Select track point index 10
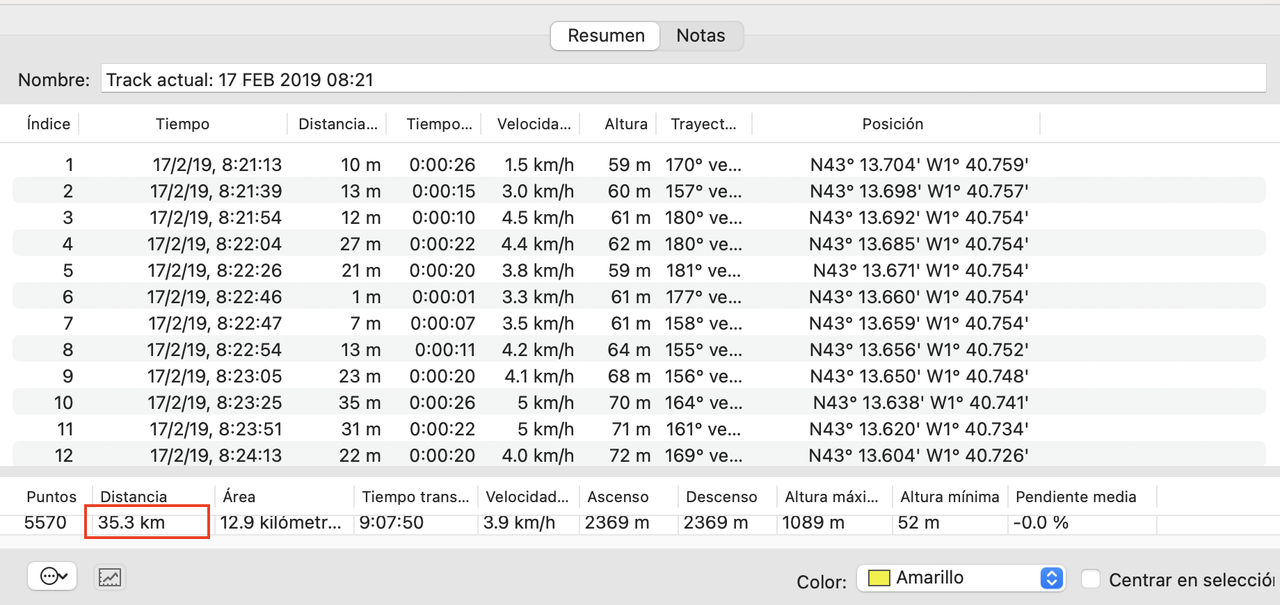This screenshot has width=1280, height=605. pyautogui.click(x=639, y=403)
